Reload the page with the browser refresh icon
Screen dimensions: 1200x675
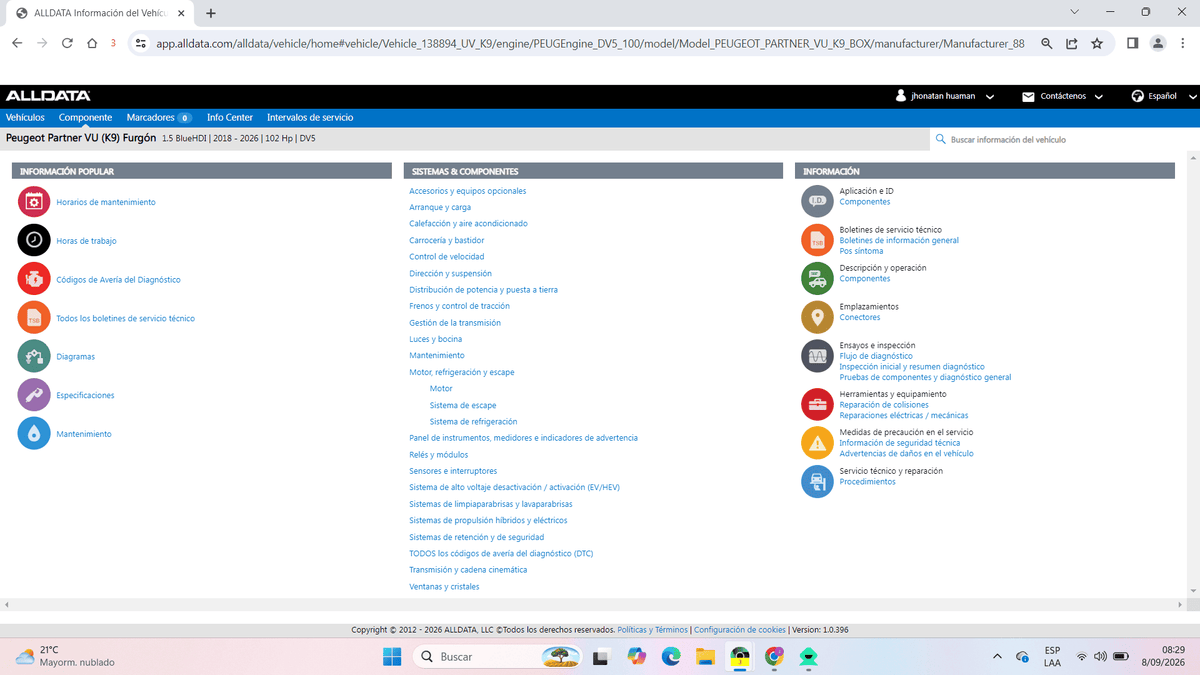tap(67, 43)
